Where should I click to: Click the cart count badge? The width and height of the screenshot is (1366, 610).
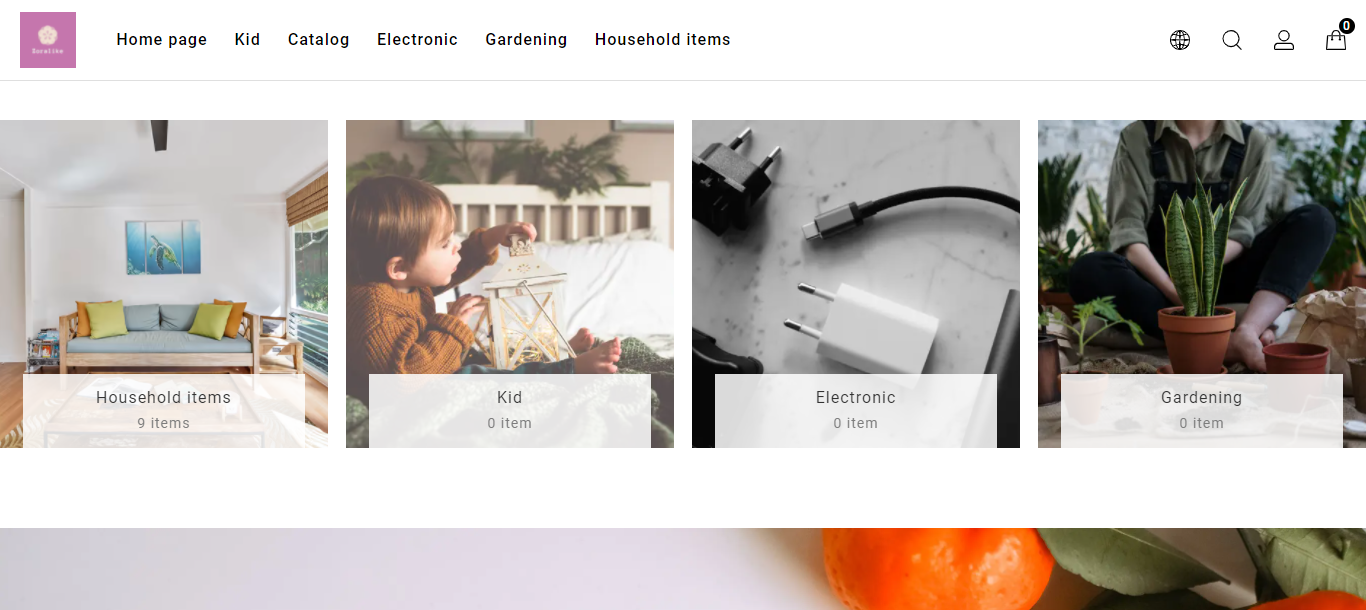point(1346,26)
